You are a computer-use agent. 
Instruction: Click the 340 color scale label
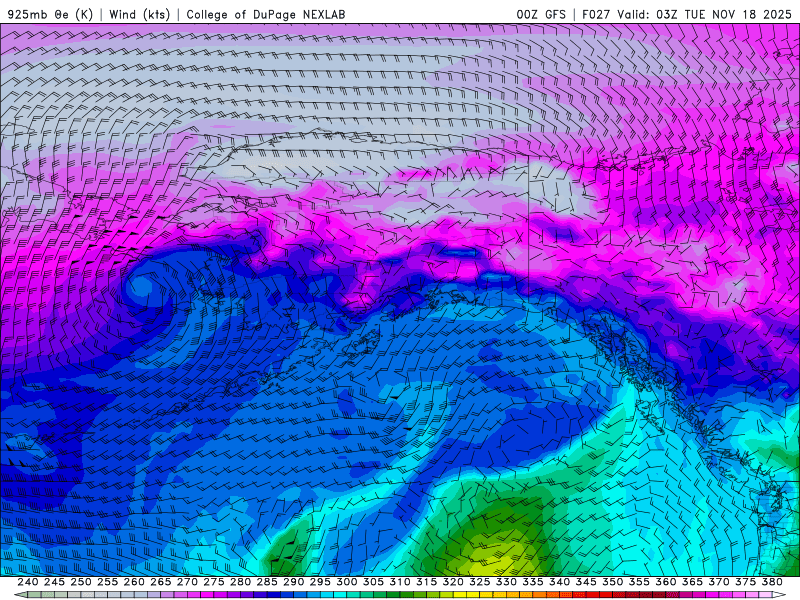coord(559,582)
